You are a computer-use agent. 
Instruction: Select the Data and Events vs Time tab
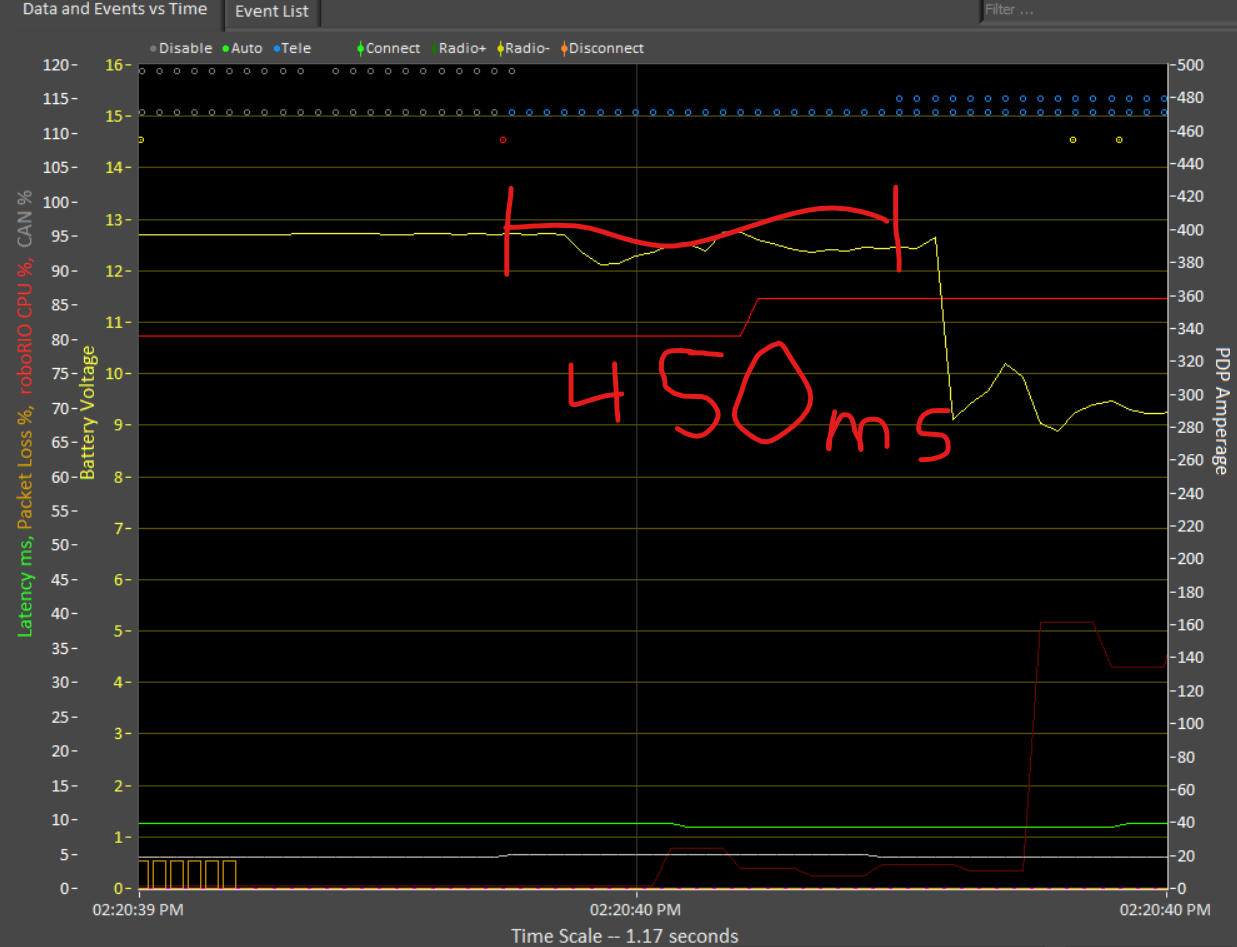114,10
